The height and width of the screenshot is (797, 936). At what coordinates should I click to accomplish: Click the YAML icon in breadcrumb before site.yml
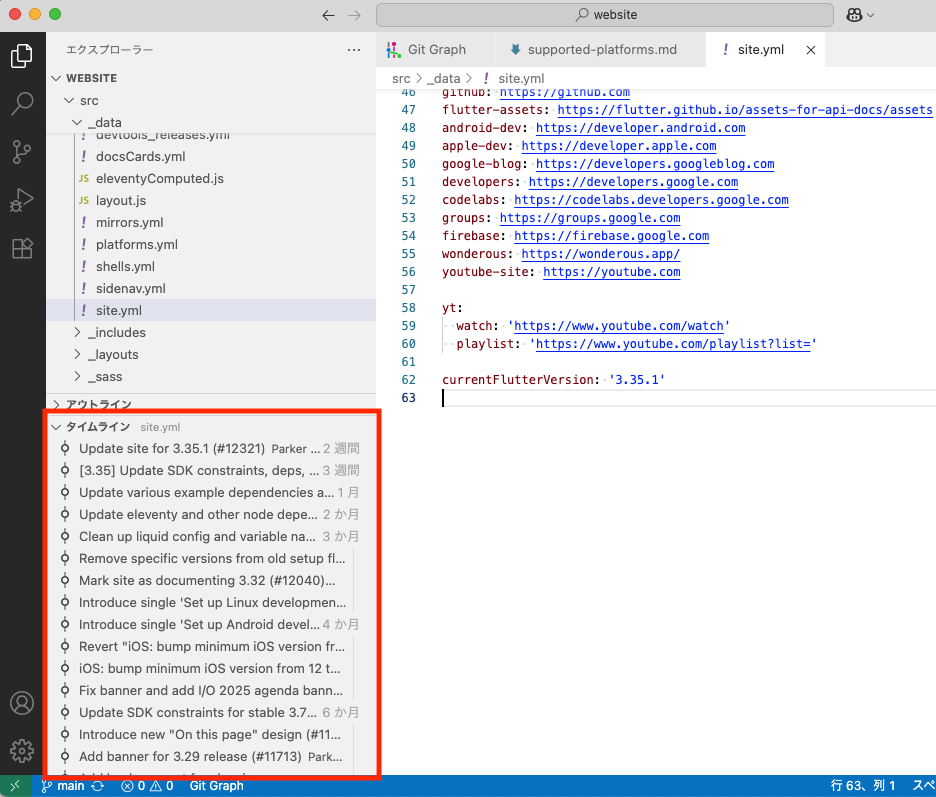point(486,78)
